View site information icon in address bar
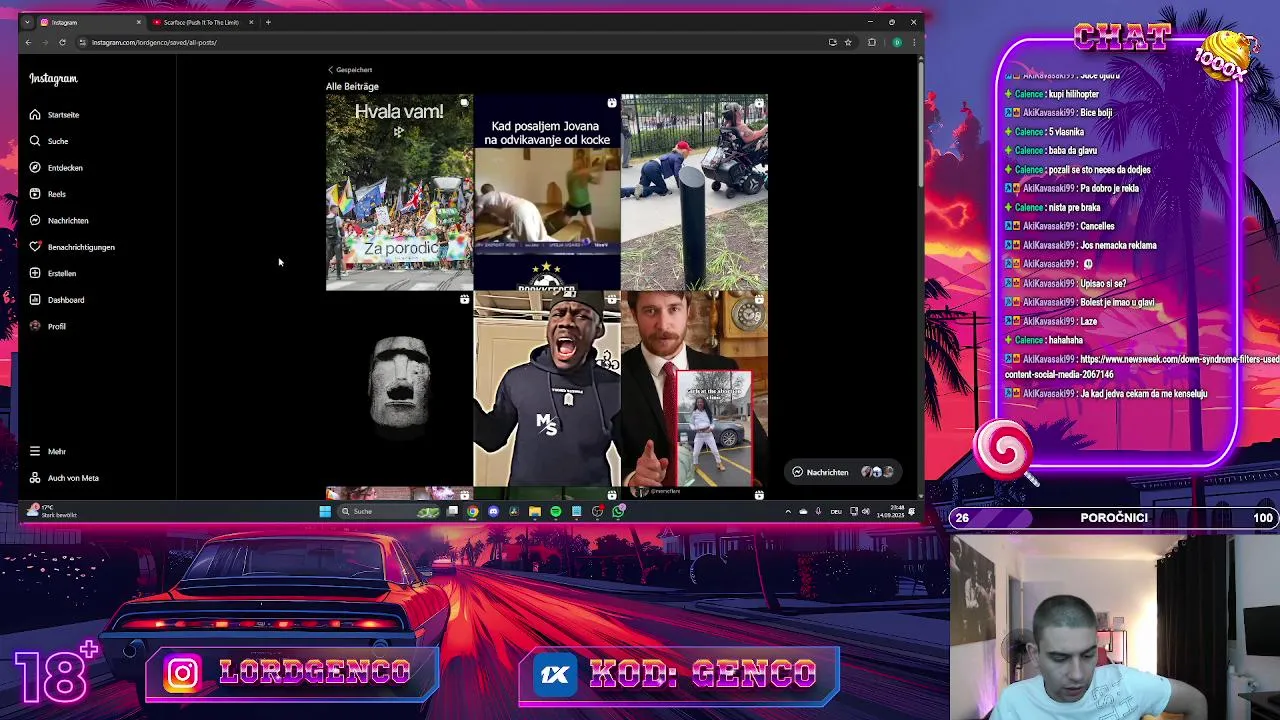 coord(84,42)
